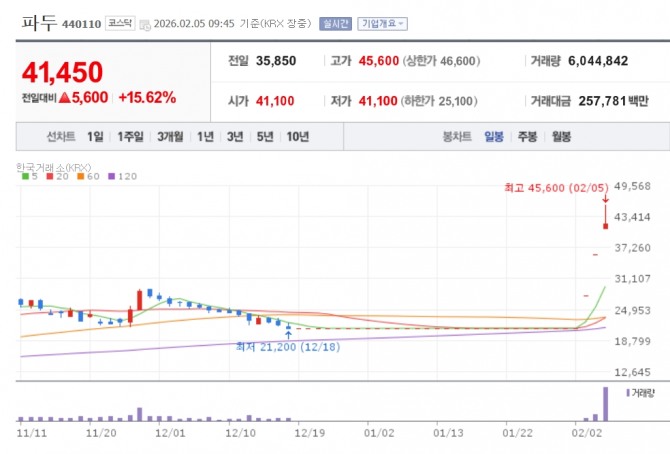
Task: Click the 시가 value 41,100
Action: coord(275,101)
